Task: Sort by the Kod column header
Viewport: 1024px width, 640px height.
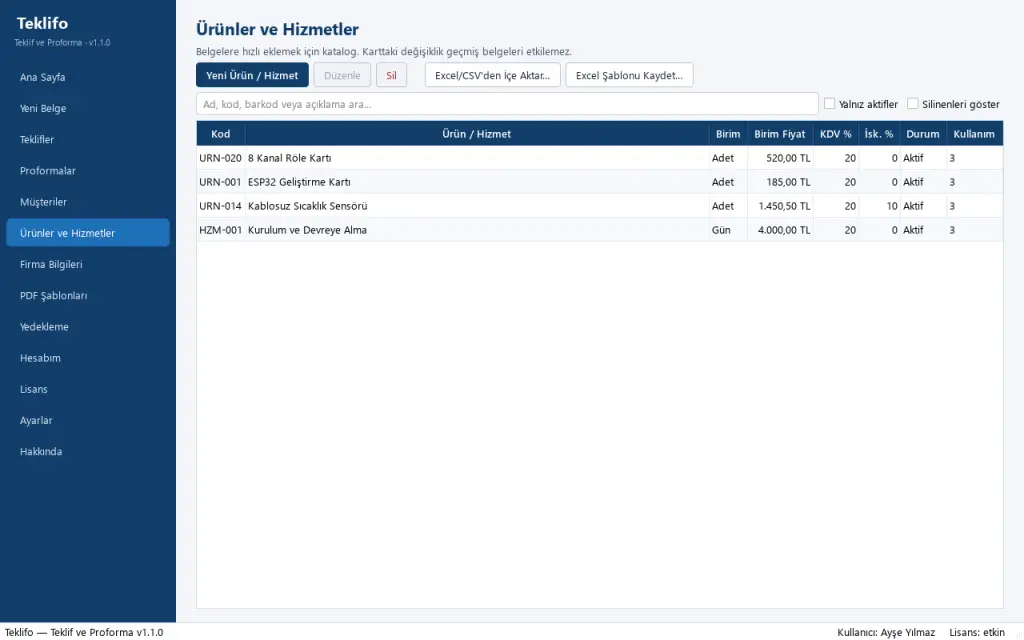Action: tap(221, 134)
